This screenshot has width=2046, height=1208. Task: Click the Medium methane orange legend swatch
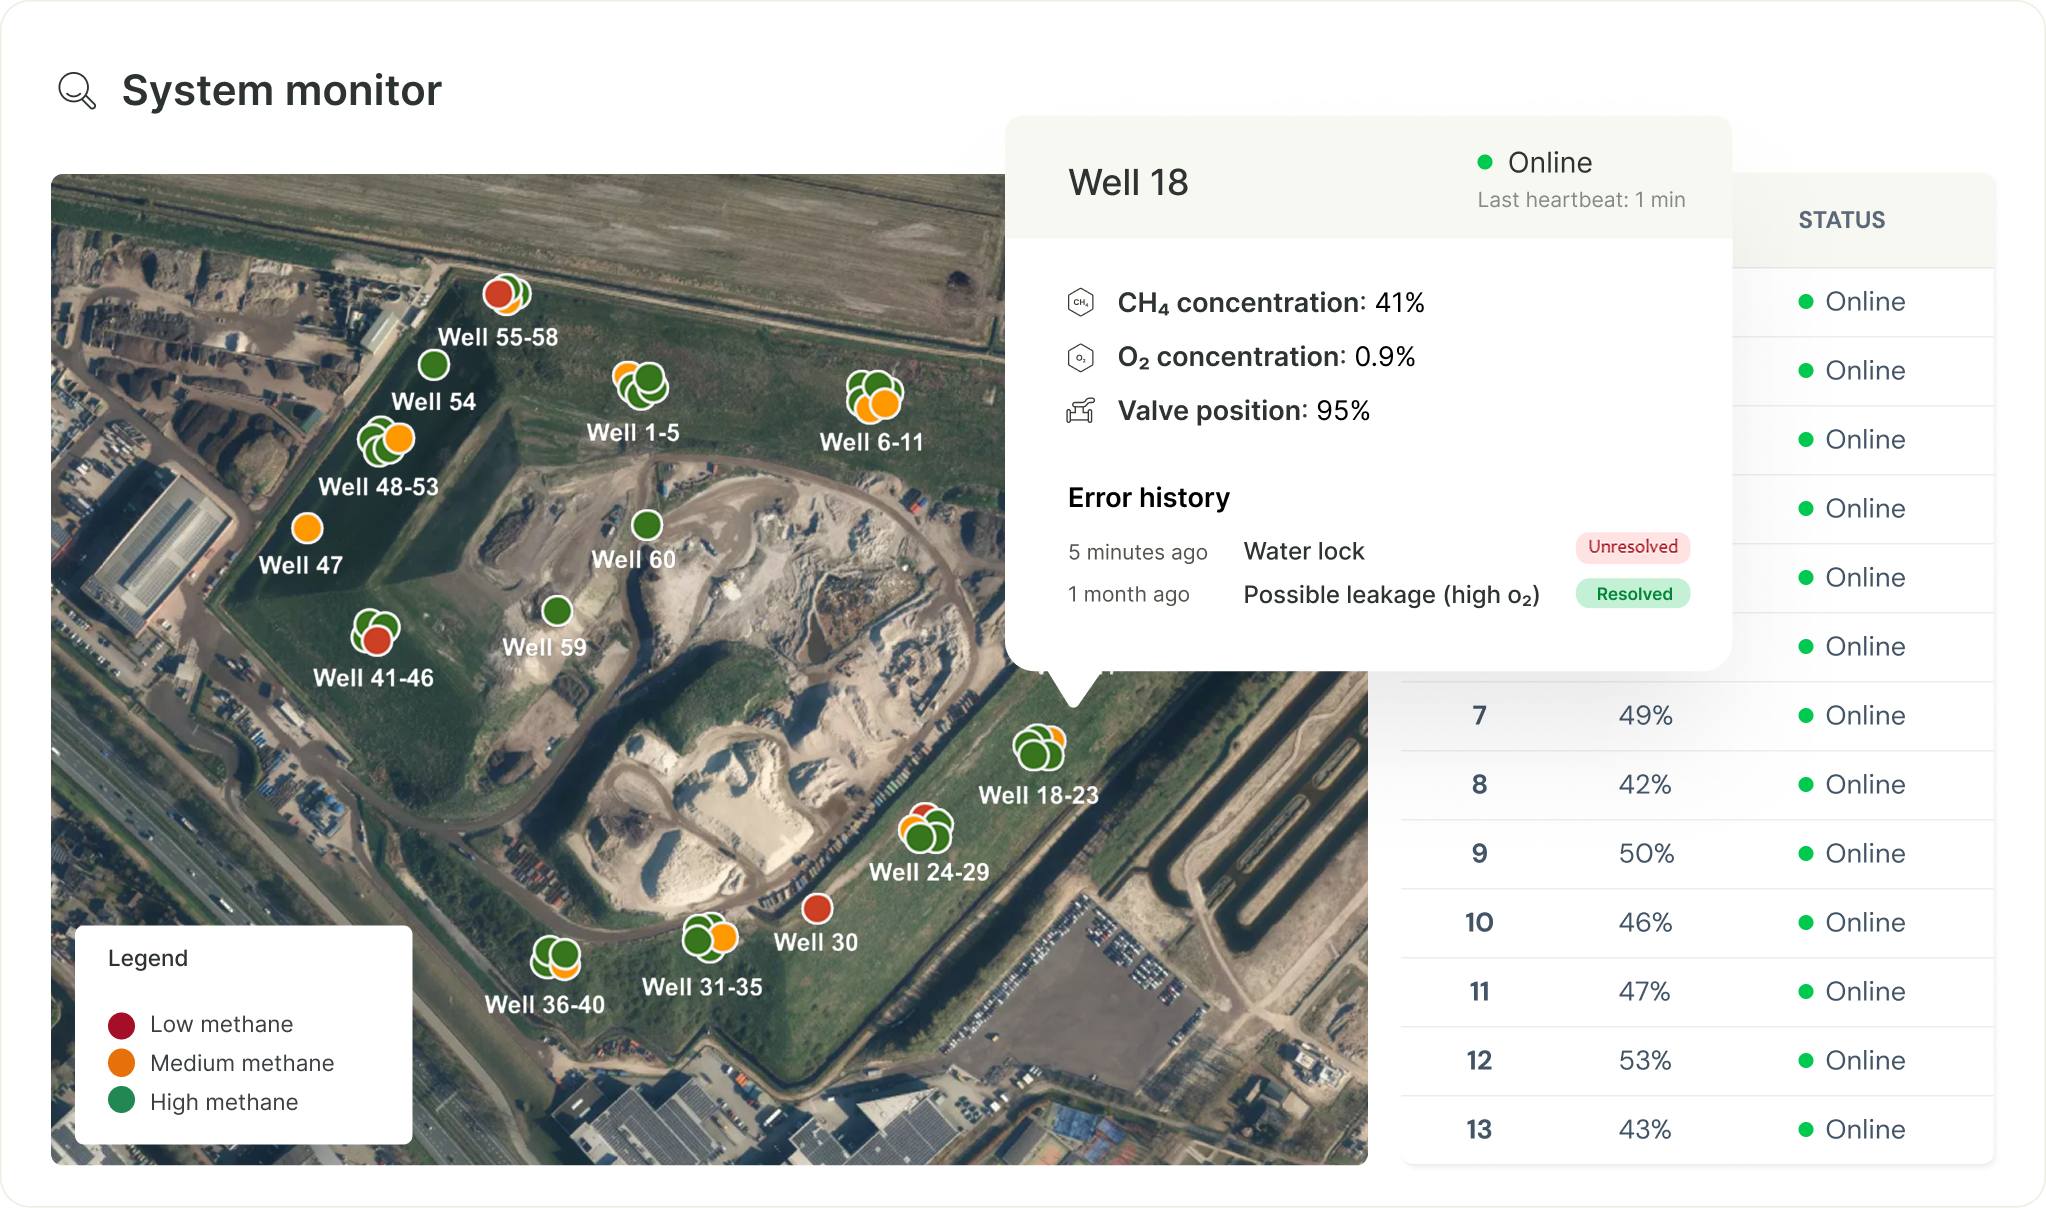122,1063
